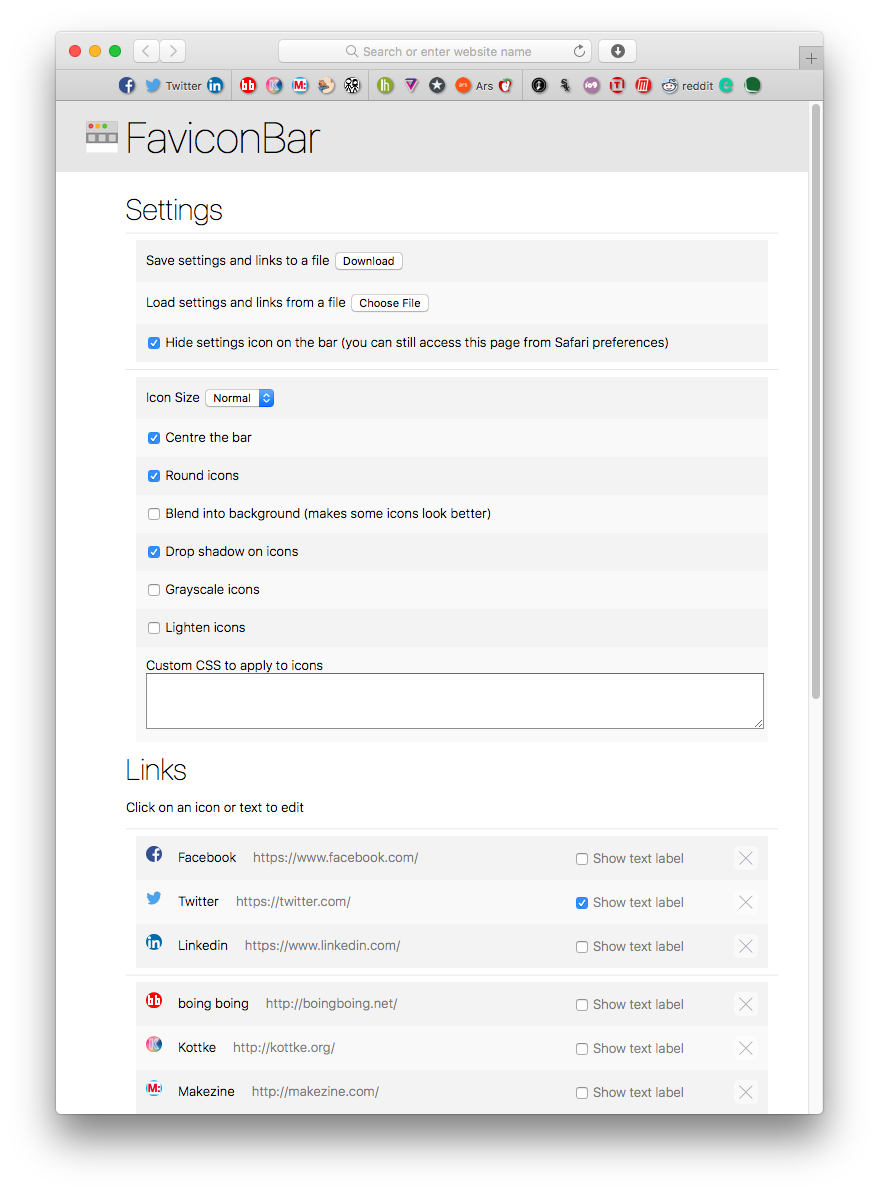This screenshot has width=879, height=1194.
Task: Open the red apple favicon in the bar
Action: tap(506, 85)
